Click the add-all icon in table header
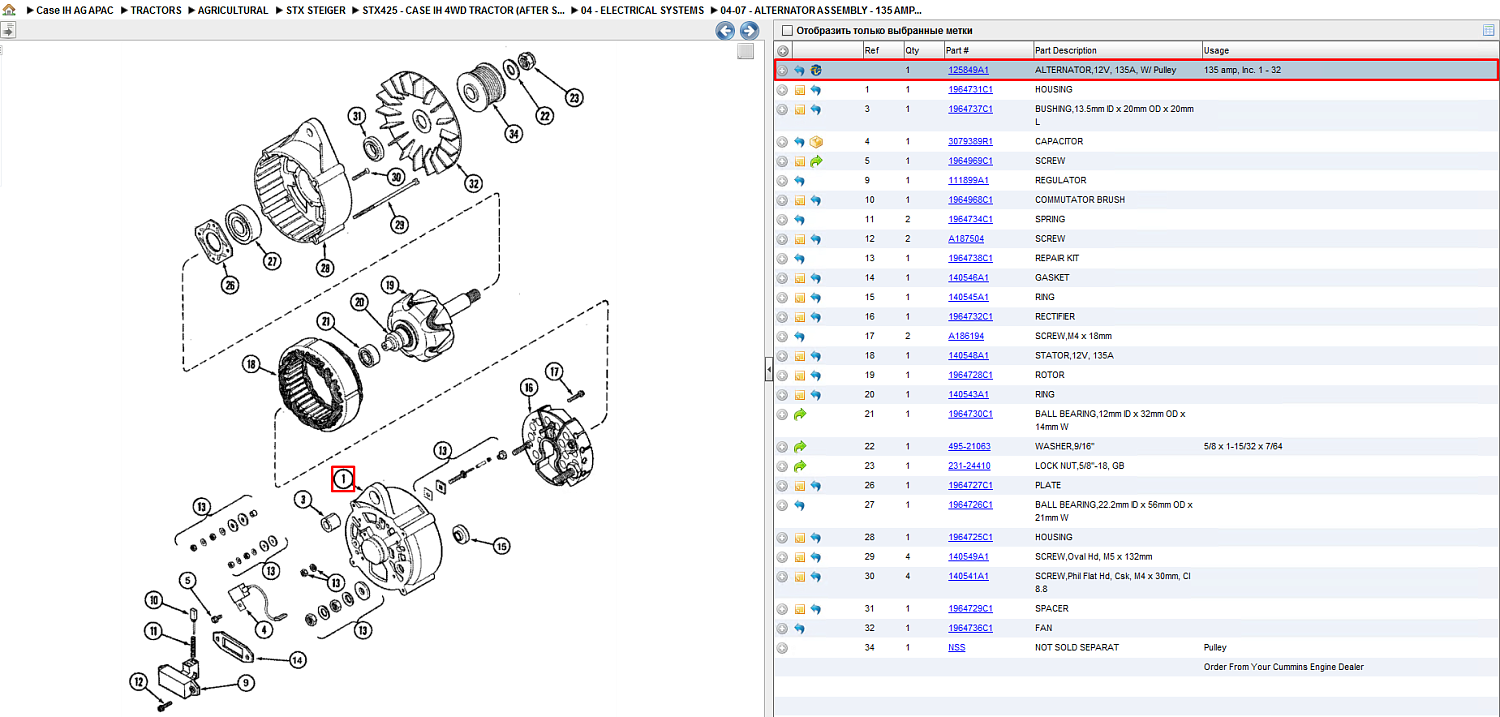Screen dimensions: 1500x717 (782, 50)
